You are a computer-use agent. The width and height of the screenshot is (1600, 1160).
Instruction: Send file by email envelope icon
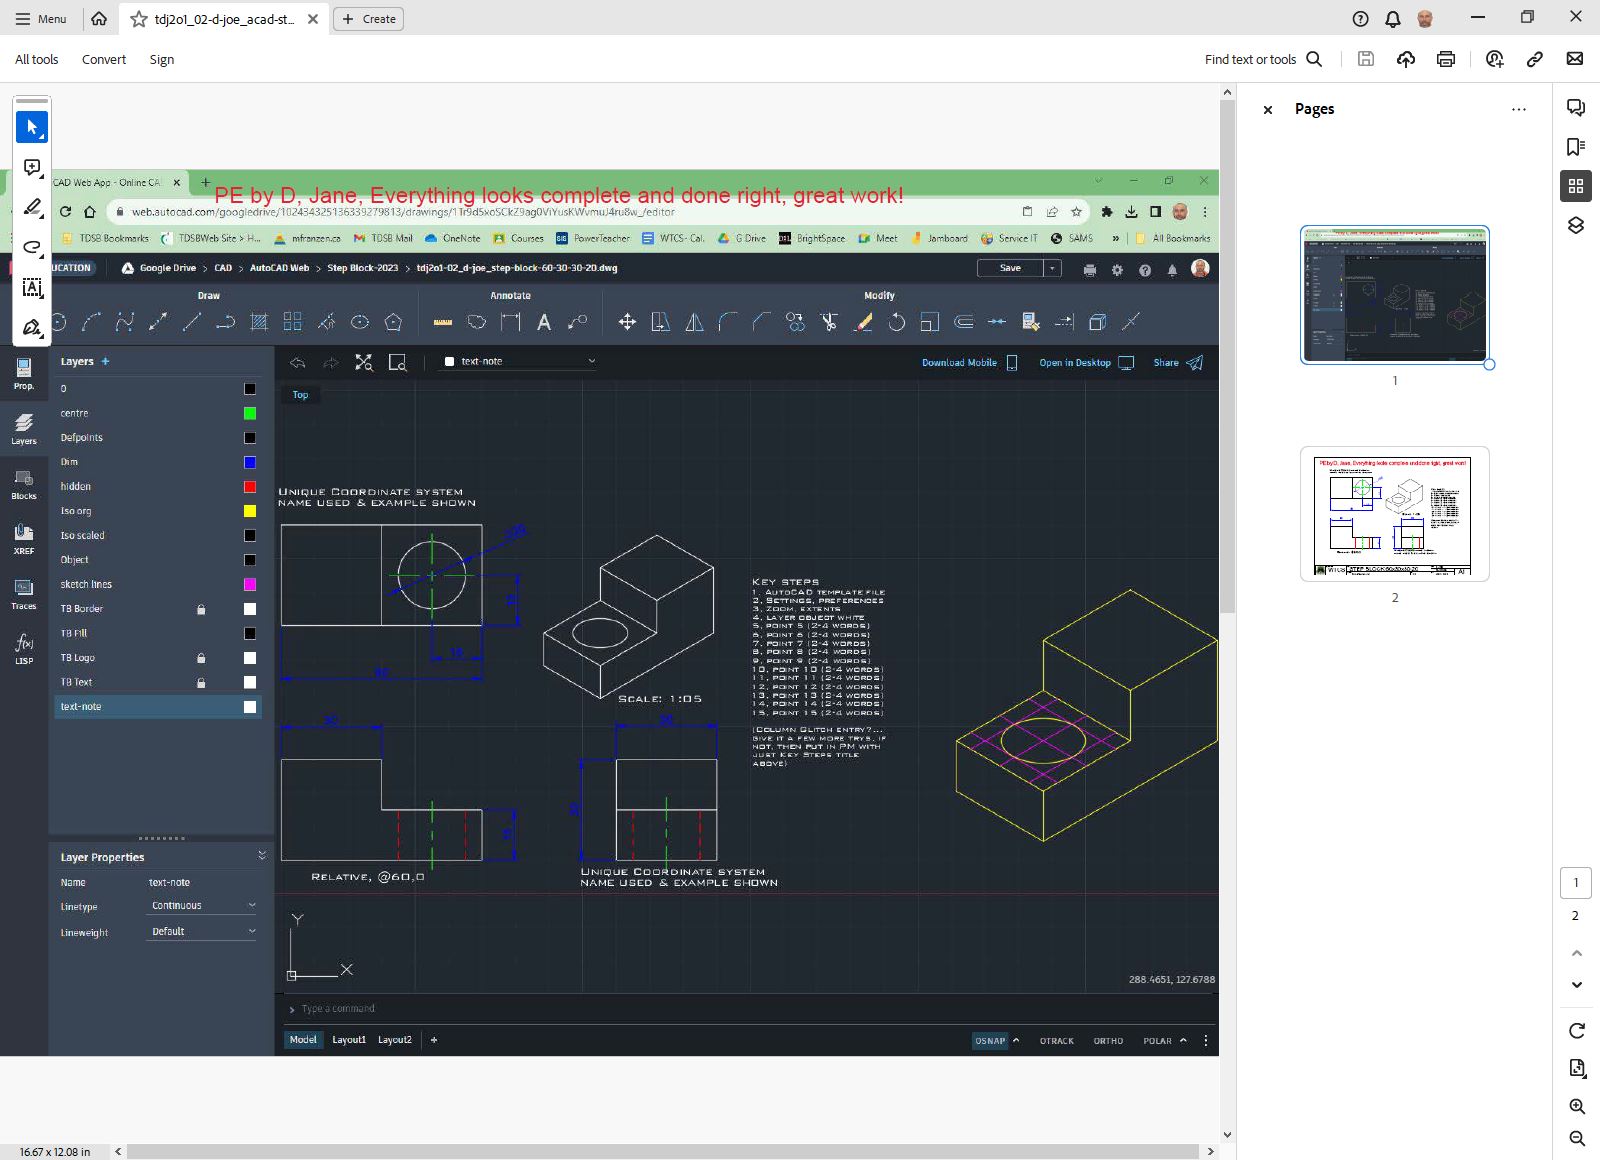(x=1574, y=59)
